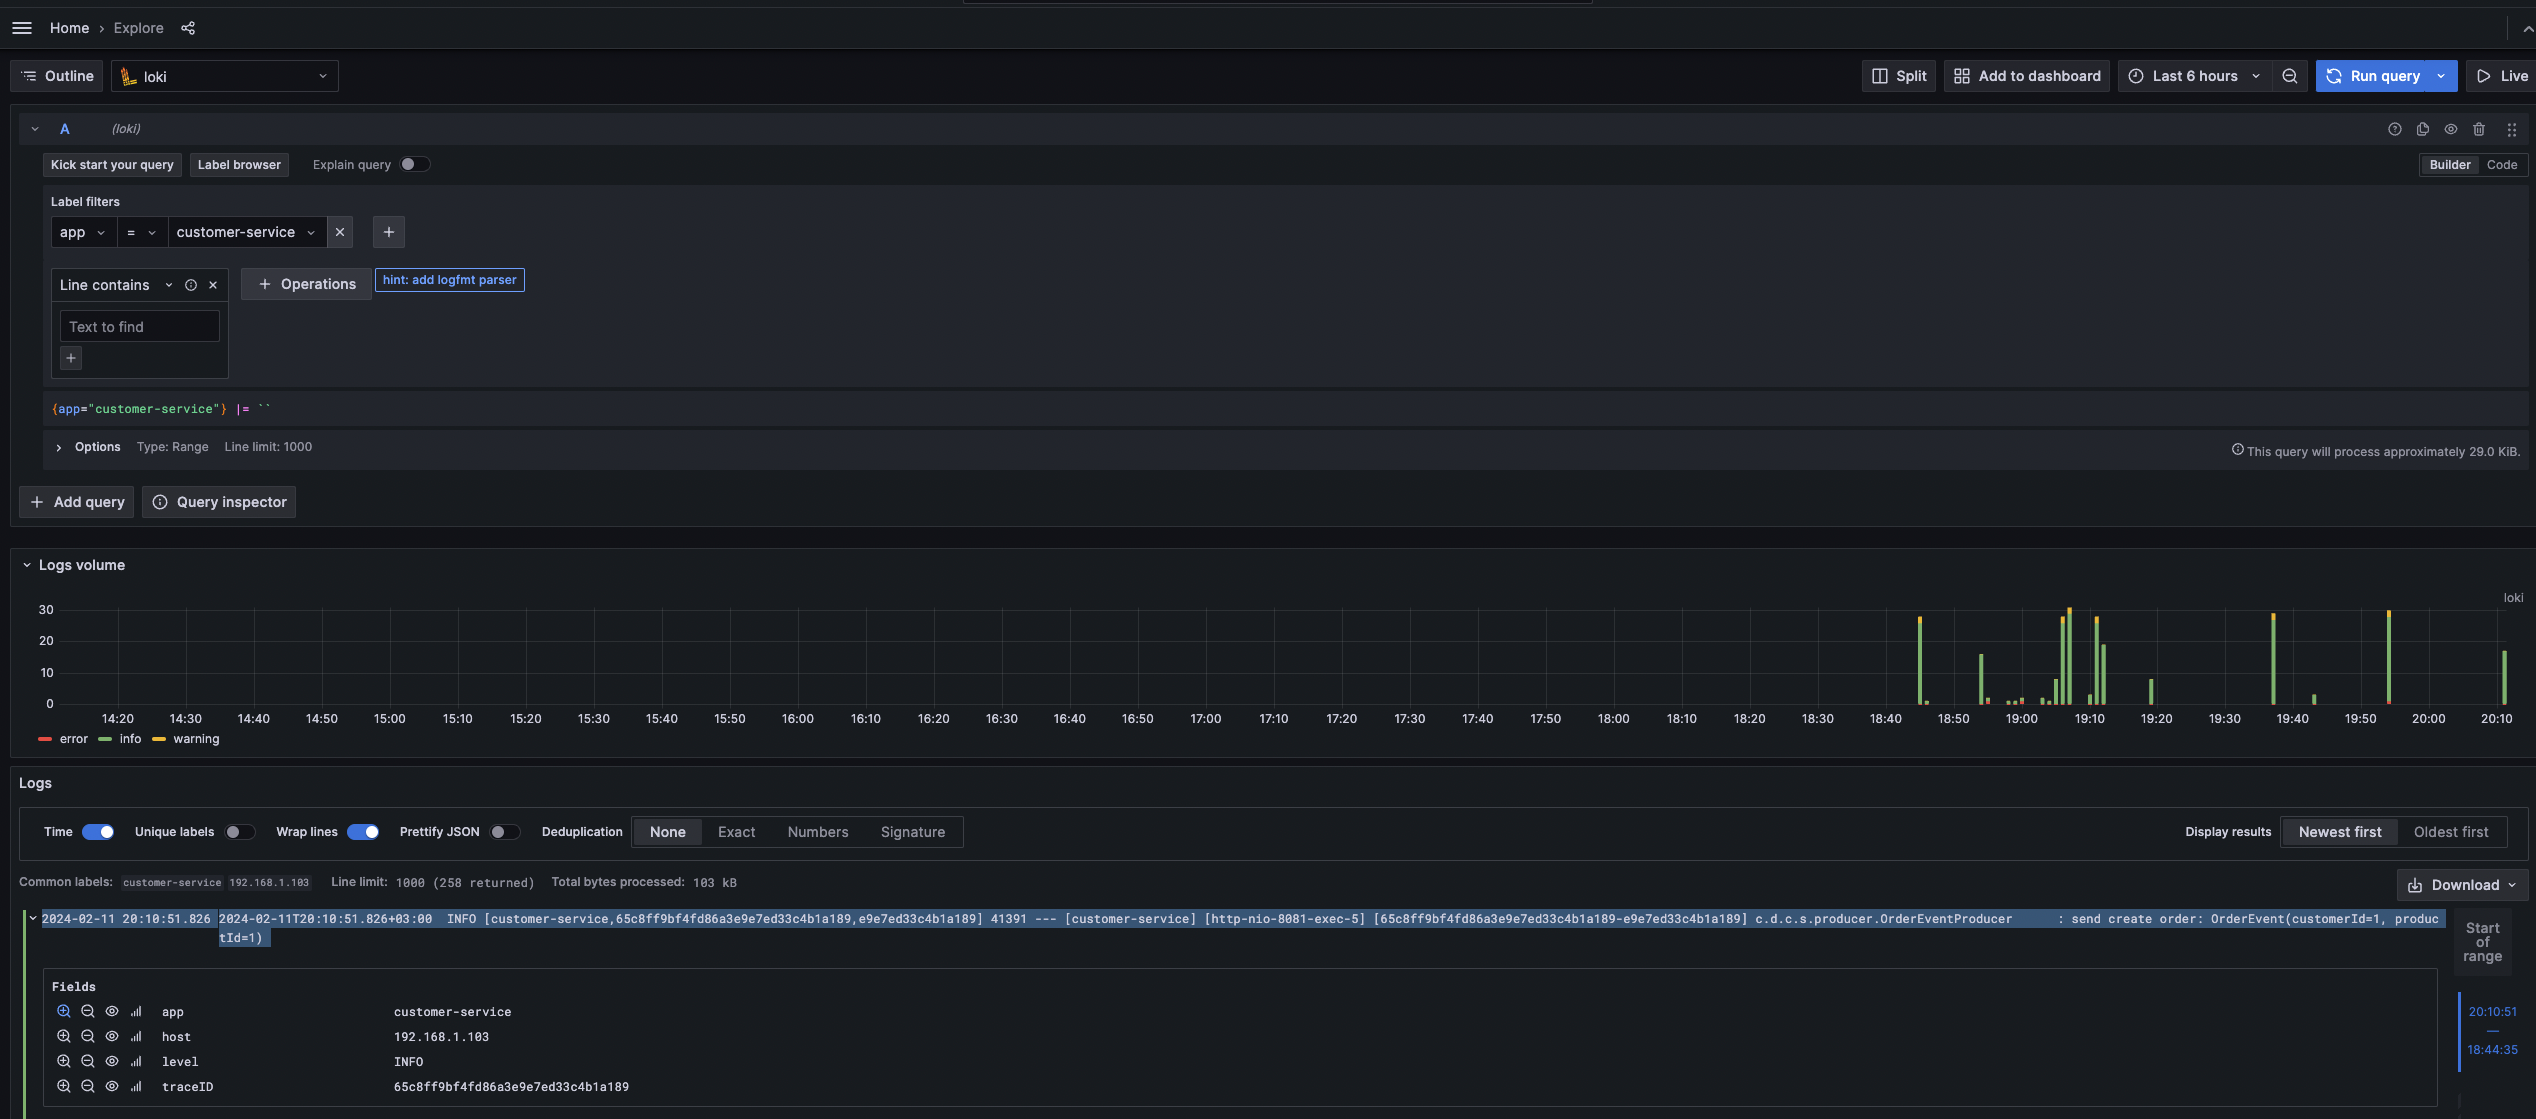Click filter-out-value icon on app field
The width and height of the screenshot is (2536, 1119).
[88, 1011]
